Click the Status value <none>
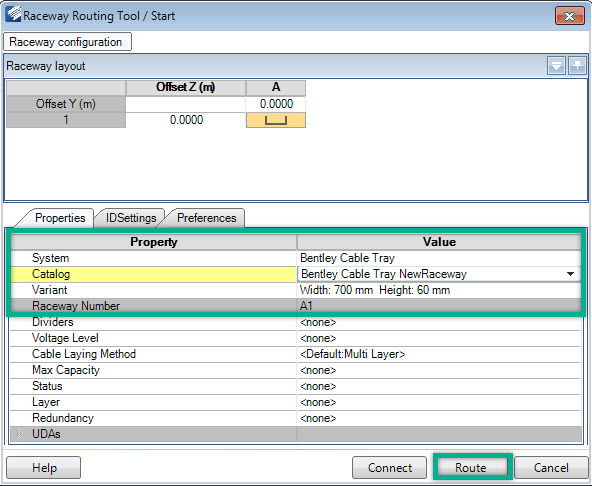Viewport: 592px width, 486px height. [439, 386]
